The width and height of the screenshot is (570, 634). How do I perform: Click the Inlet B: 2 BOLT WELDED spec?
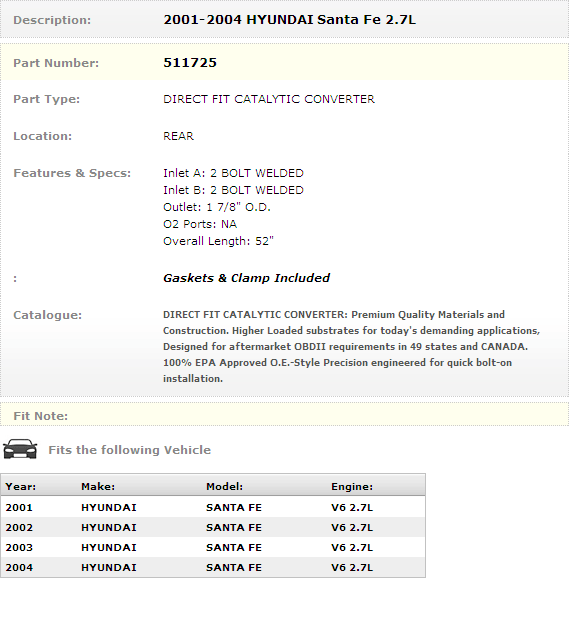(233, 190)
